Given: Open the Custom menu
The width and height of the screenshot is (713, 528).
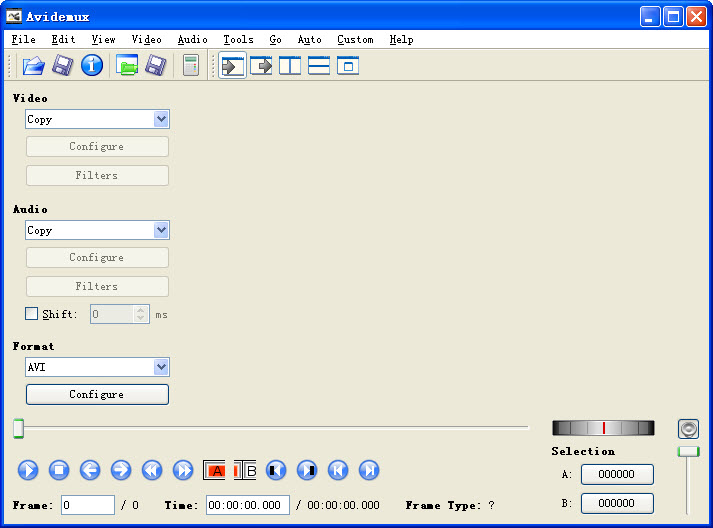Looking at the screenshot, I should pos(355,40).
